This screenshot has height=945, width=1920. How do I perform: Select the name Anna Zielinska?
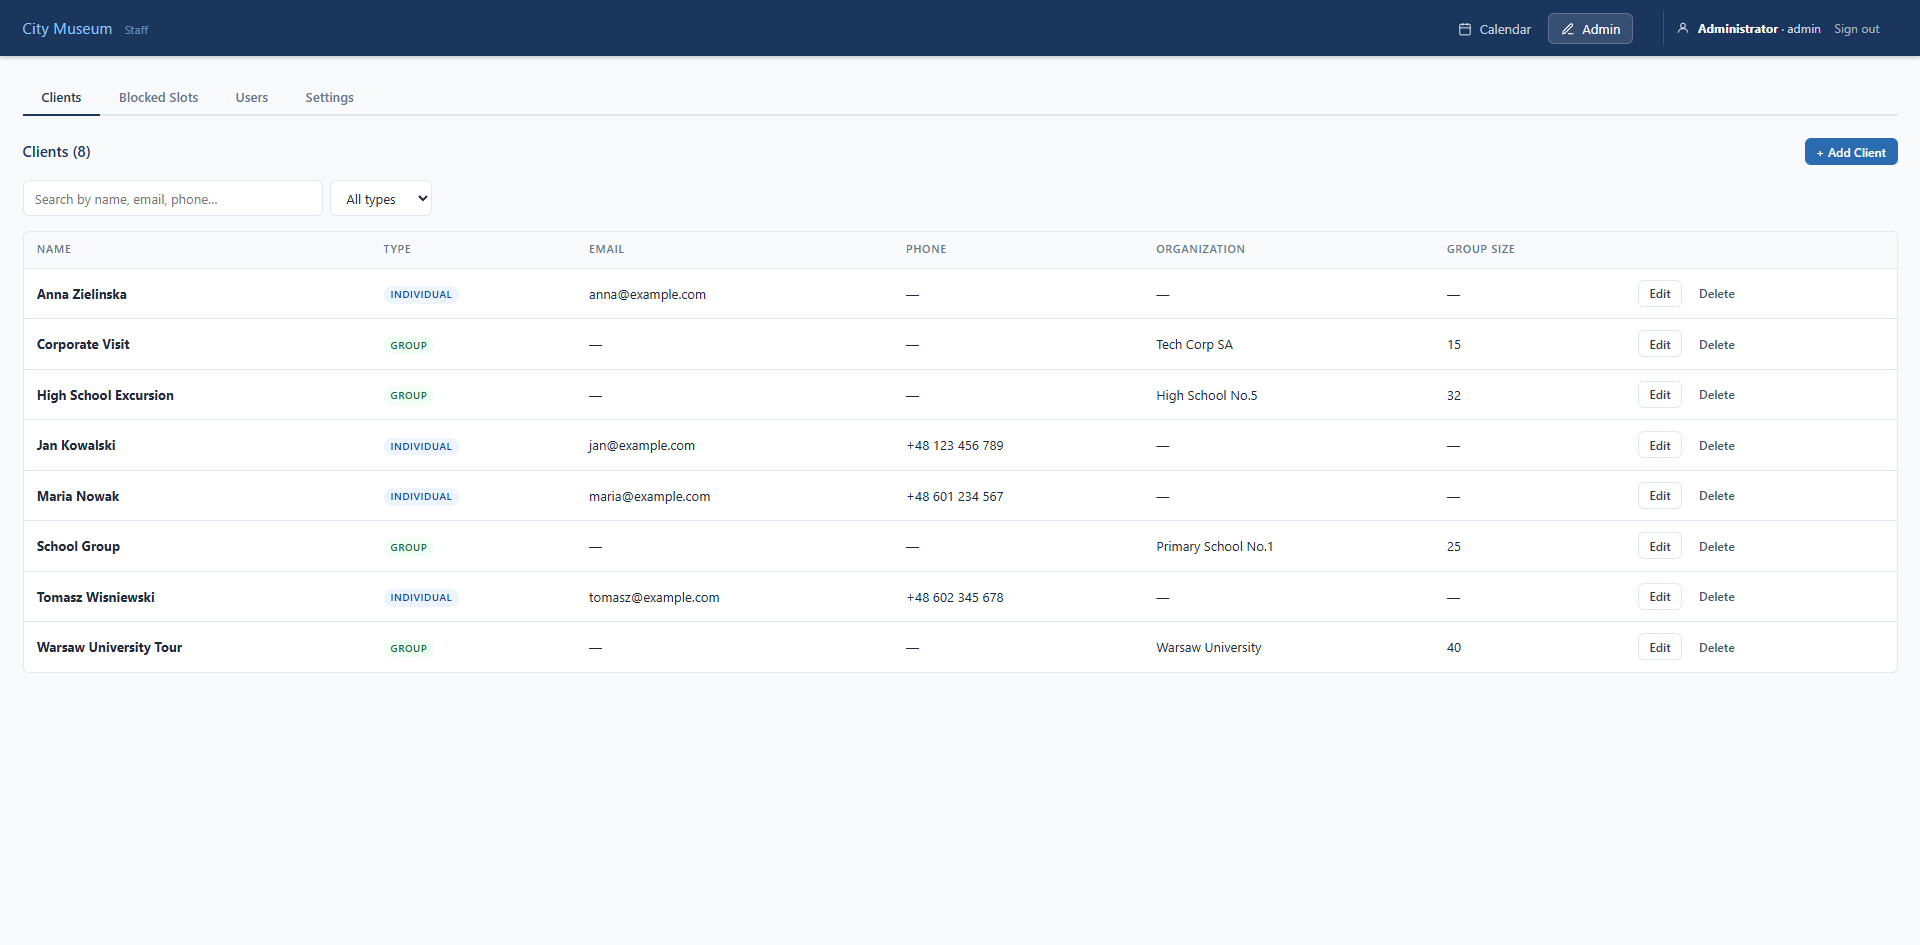click(82, 294)
